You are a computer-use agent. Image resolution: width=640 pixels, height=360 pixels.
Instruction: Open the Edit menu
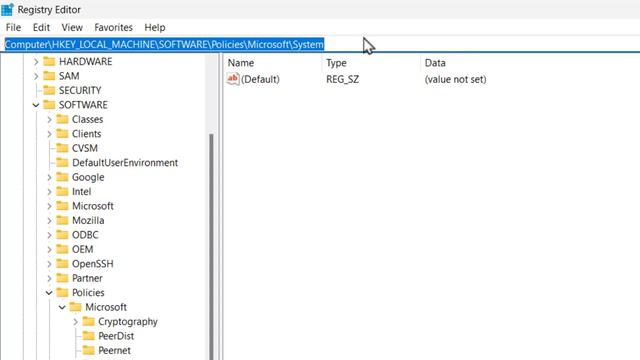tap(41, 27)
